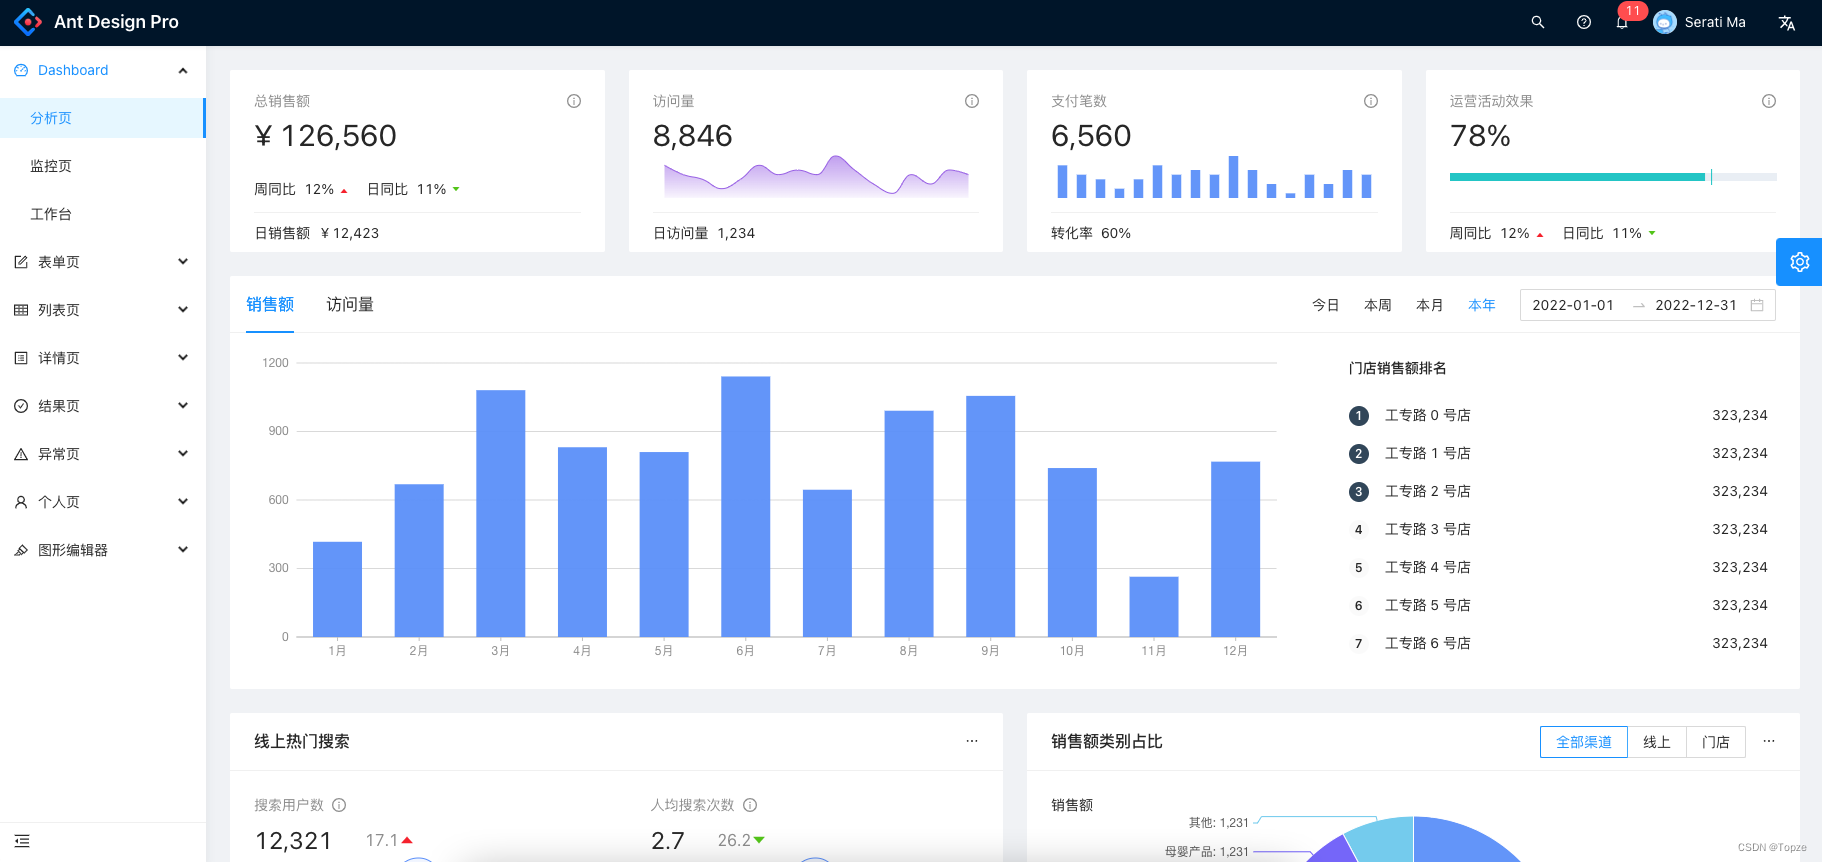Image resolution: width=1822 pixels, height=862 pixels.
Task: Click the Serati Ma username
Action: (1715, 22)
